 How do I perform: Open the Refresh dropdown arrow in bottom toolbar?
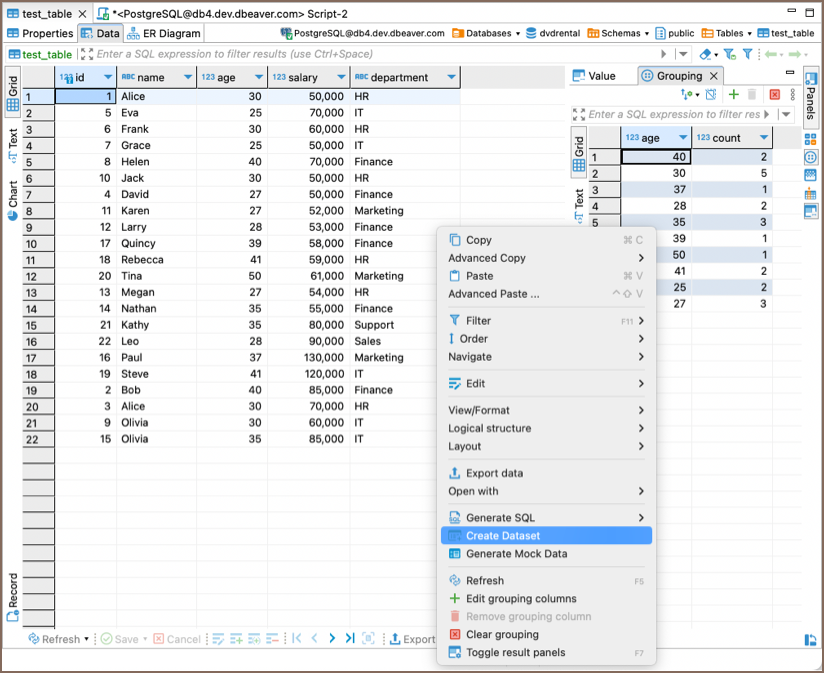[x=87, y=639]
